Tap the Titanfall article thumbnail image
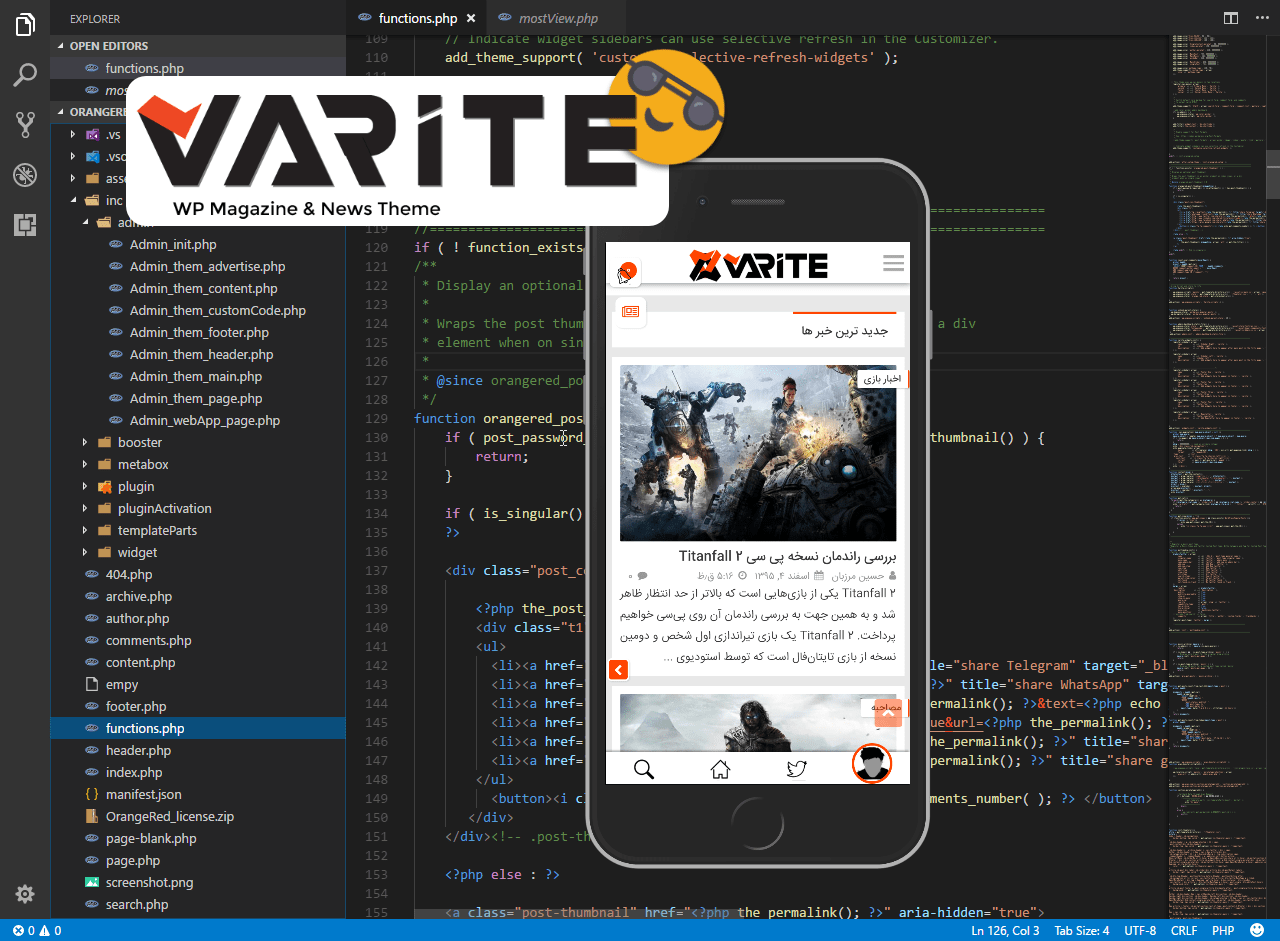The width and height of the screenshot is (1280, 941). coord(758,453)
